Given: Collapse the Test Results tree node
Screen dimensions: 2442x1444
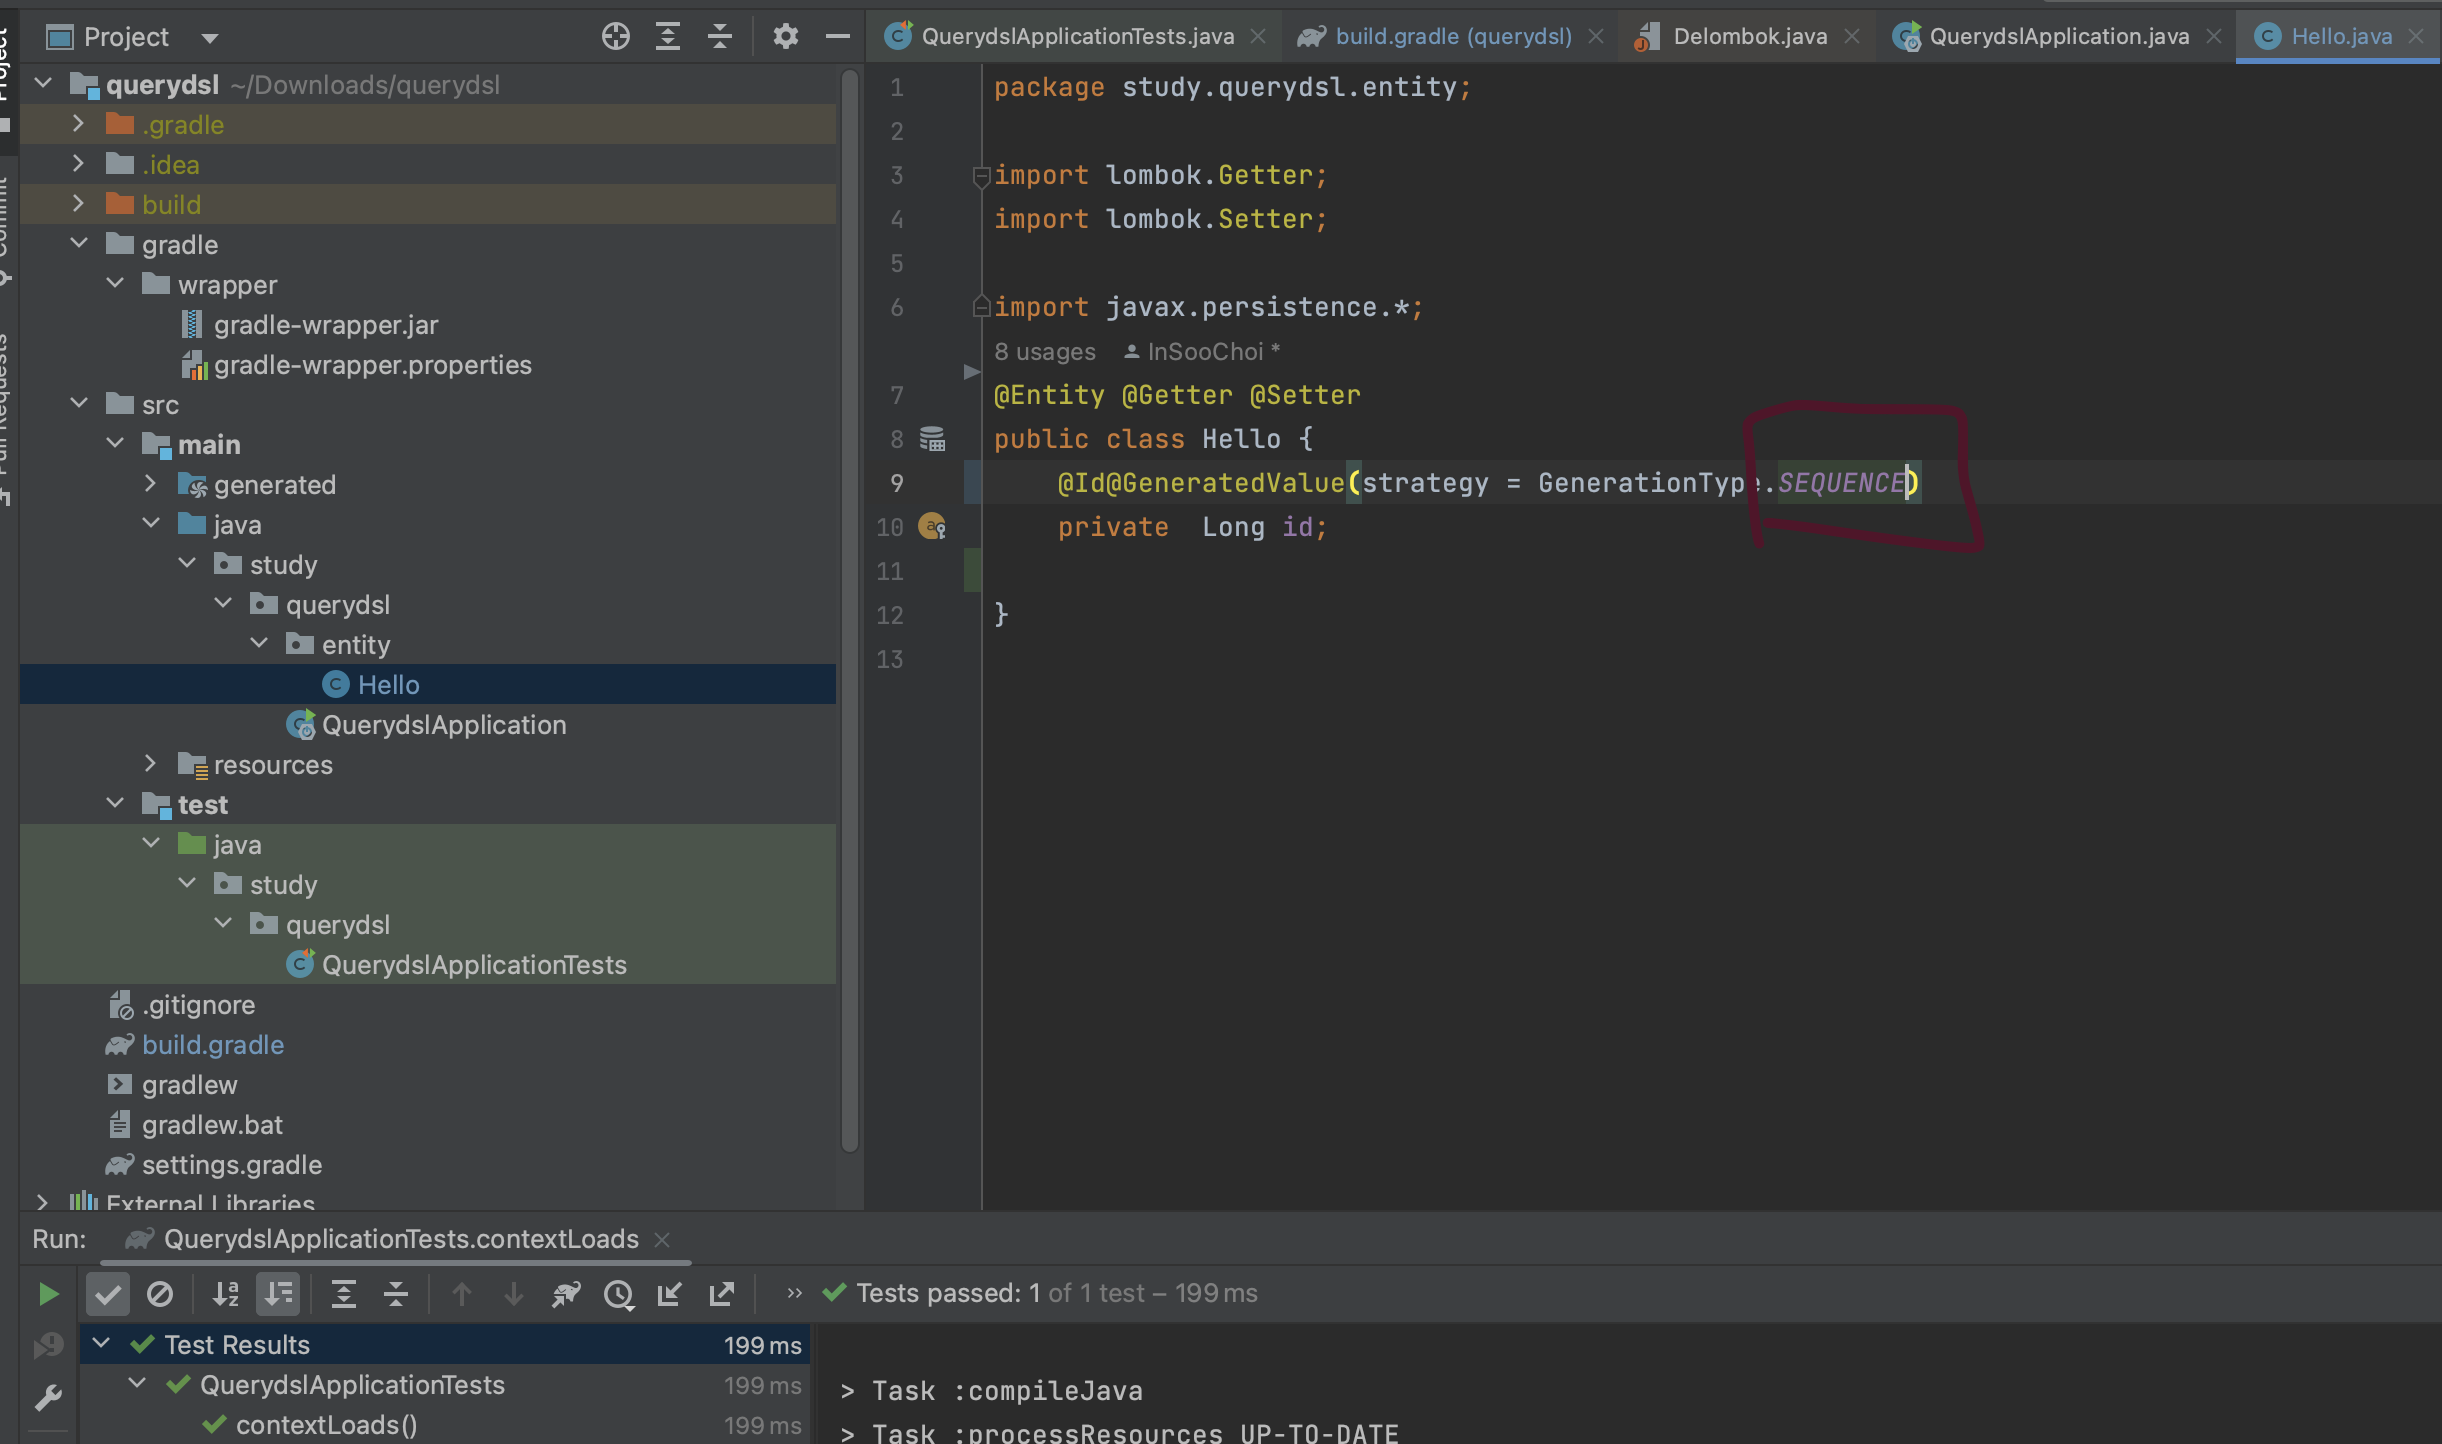Looking at the screenshot, I should 101,1343.
